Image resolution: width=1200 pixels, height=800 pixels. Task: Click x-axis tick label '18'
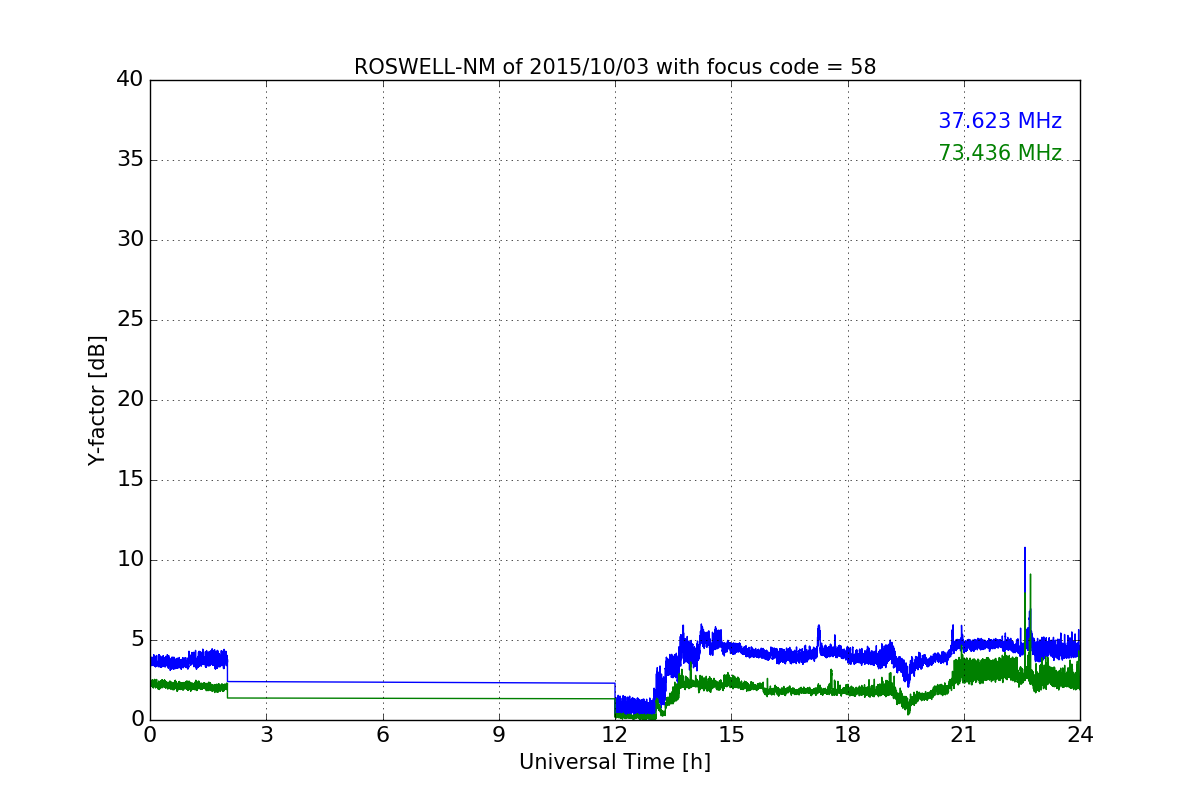tap(848, 735)
